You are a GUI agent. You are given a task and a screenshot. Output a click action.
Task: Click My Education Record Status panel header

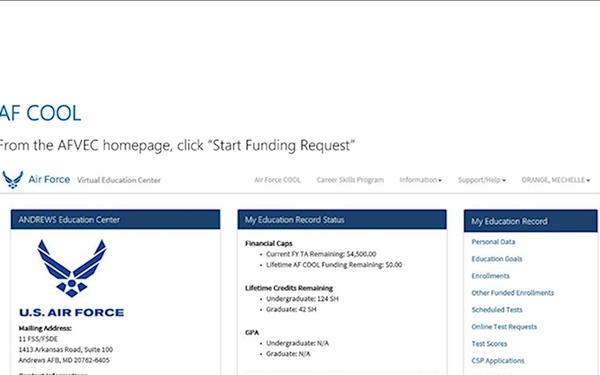(x=342, y=220)
